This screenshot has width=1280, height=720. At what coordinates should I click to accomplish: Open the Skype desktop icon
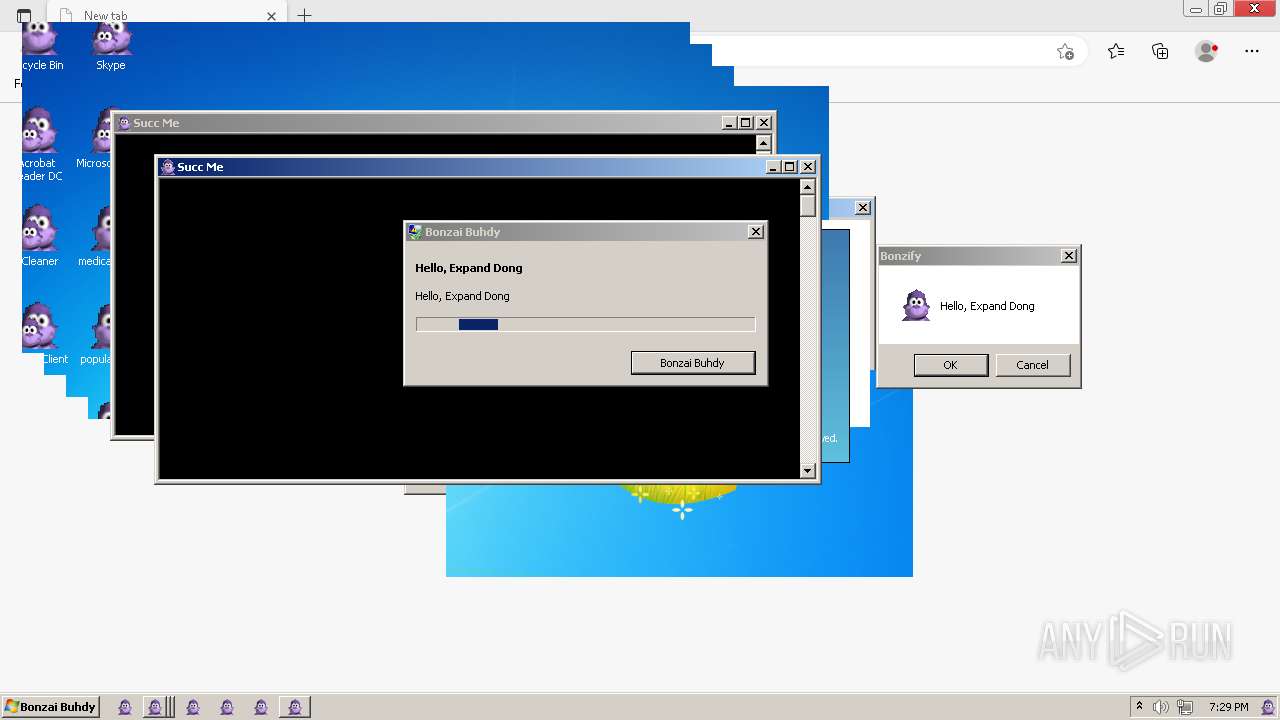click(x=111, y=45)
